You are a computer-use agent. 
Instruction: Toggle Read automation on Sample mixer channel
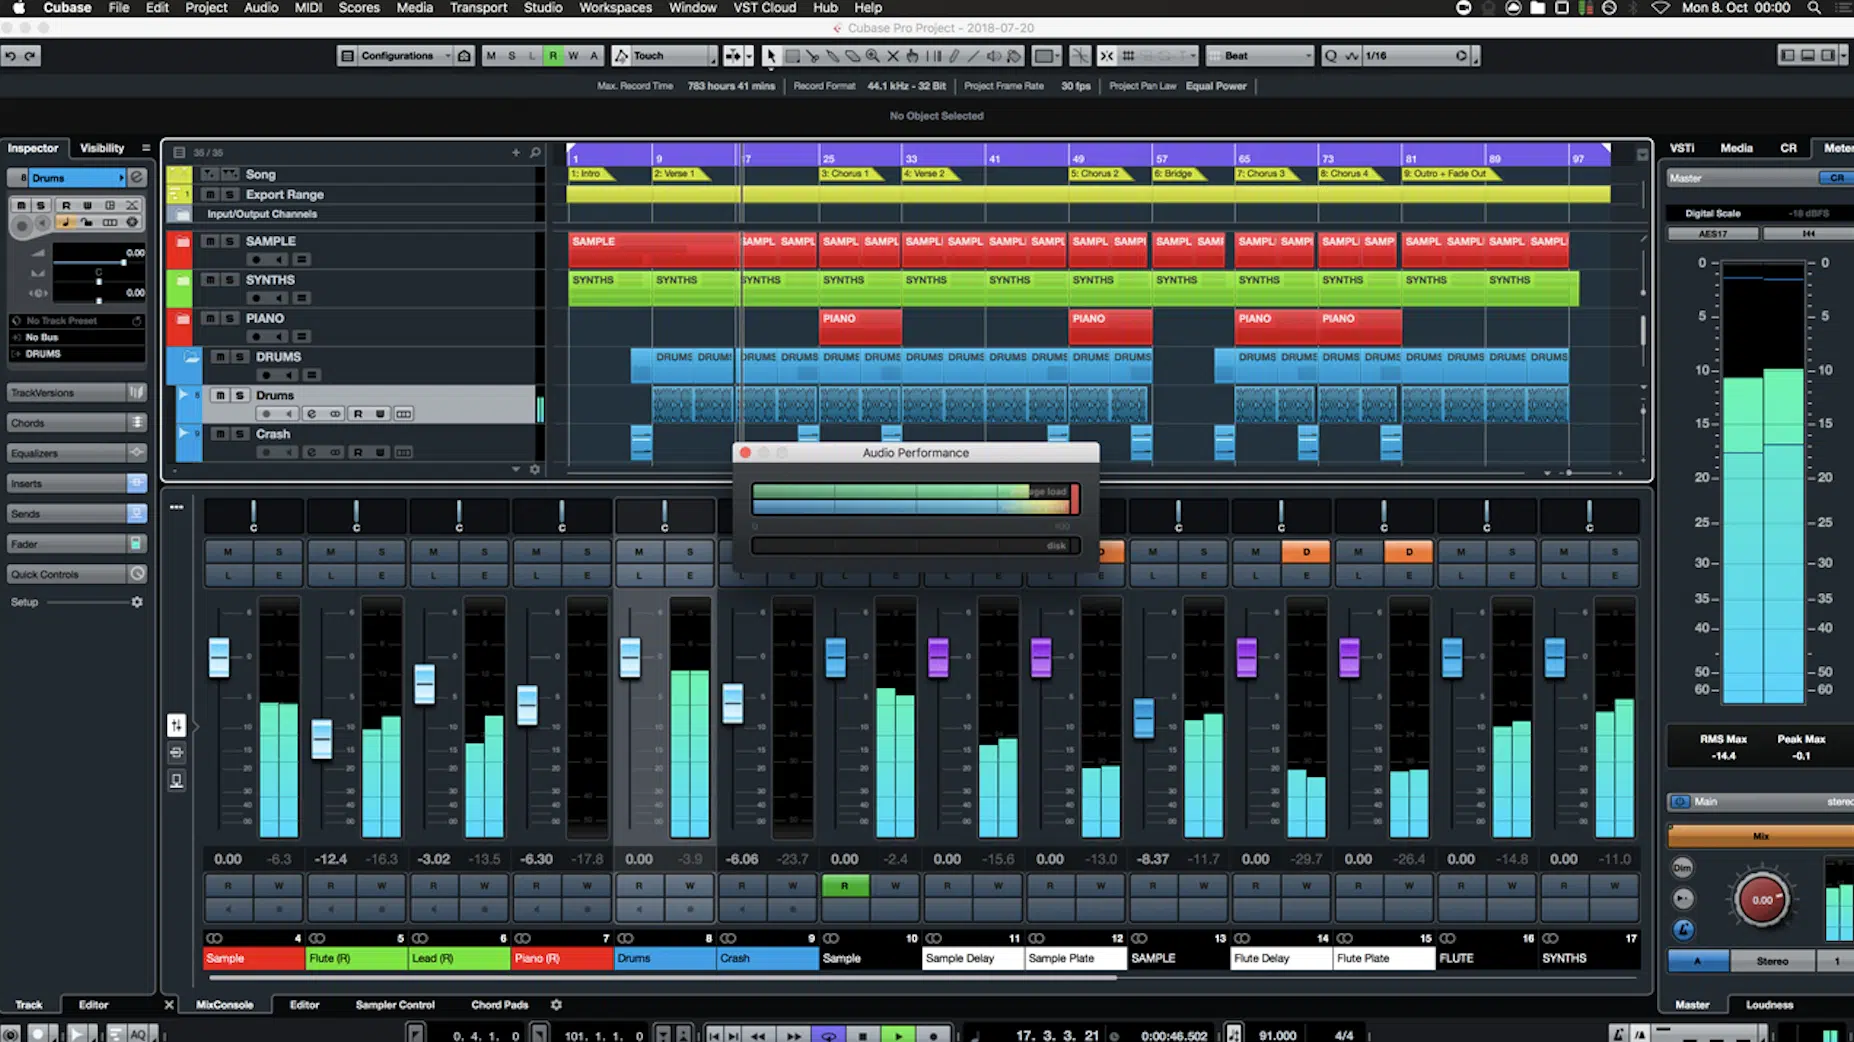844,885
